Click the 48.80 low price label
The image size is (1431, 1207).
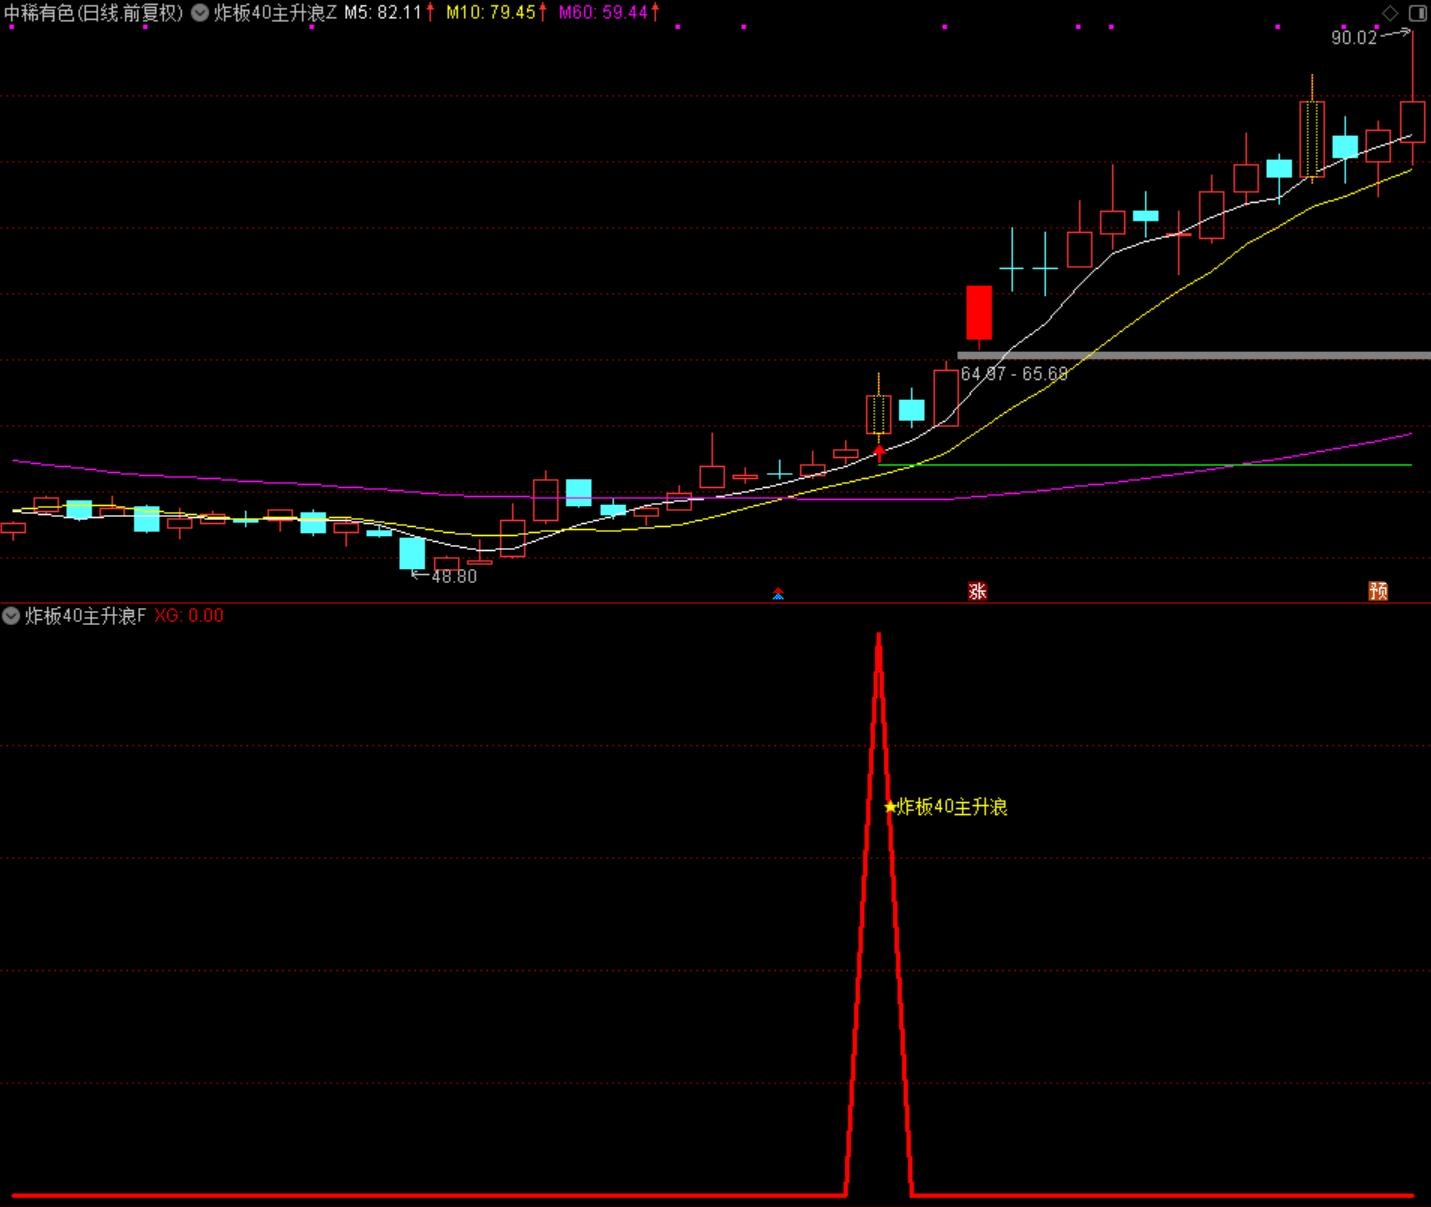(454, 577)
